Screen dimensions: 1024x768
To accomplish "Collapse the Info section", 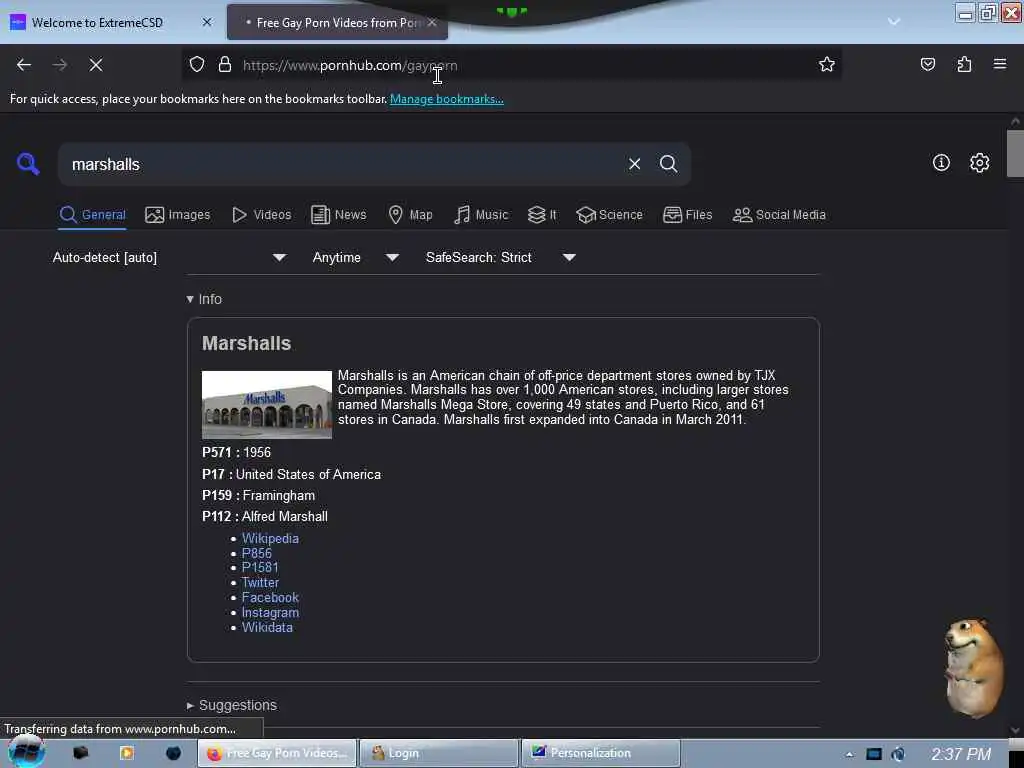I will coord(204,299).
